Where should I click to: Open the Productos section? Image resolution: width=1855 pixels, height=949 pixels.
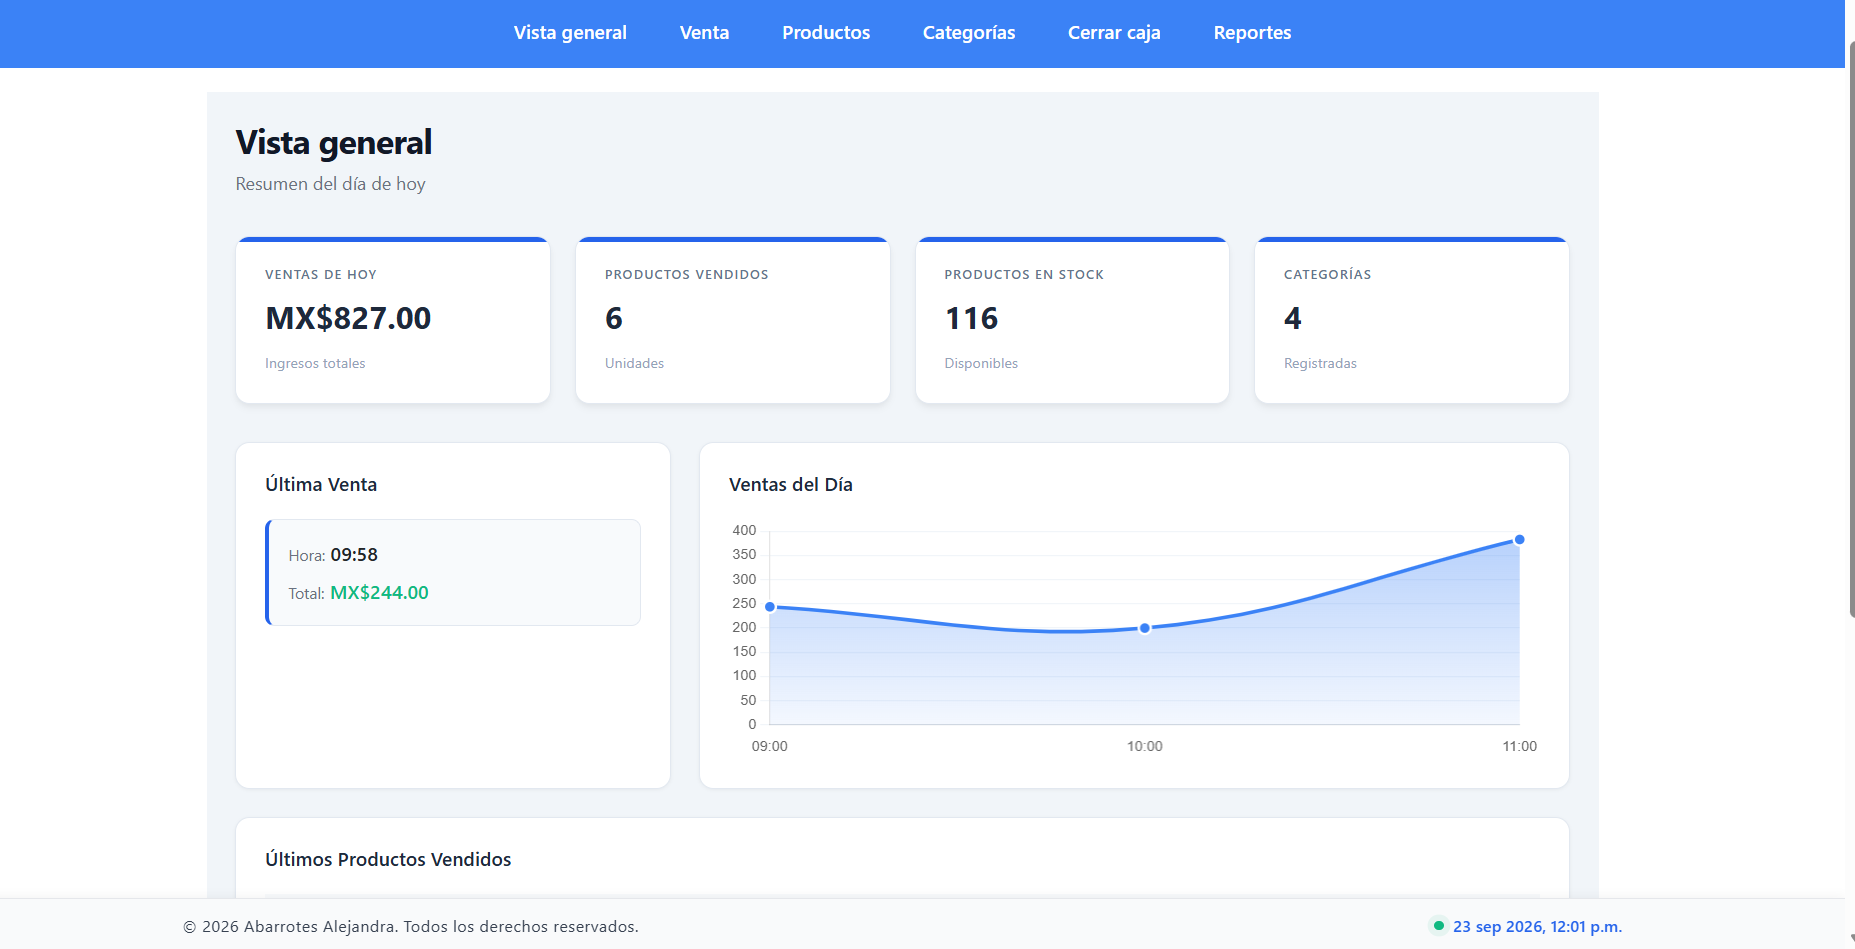[826, 33]
